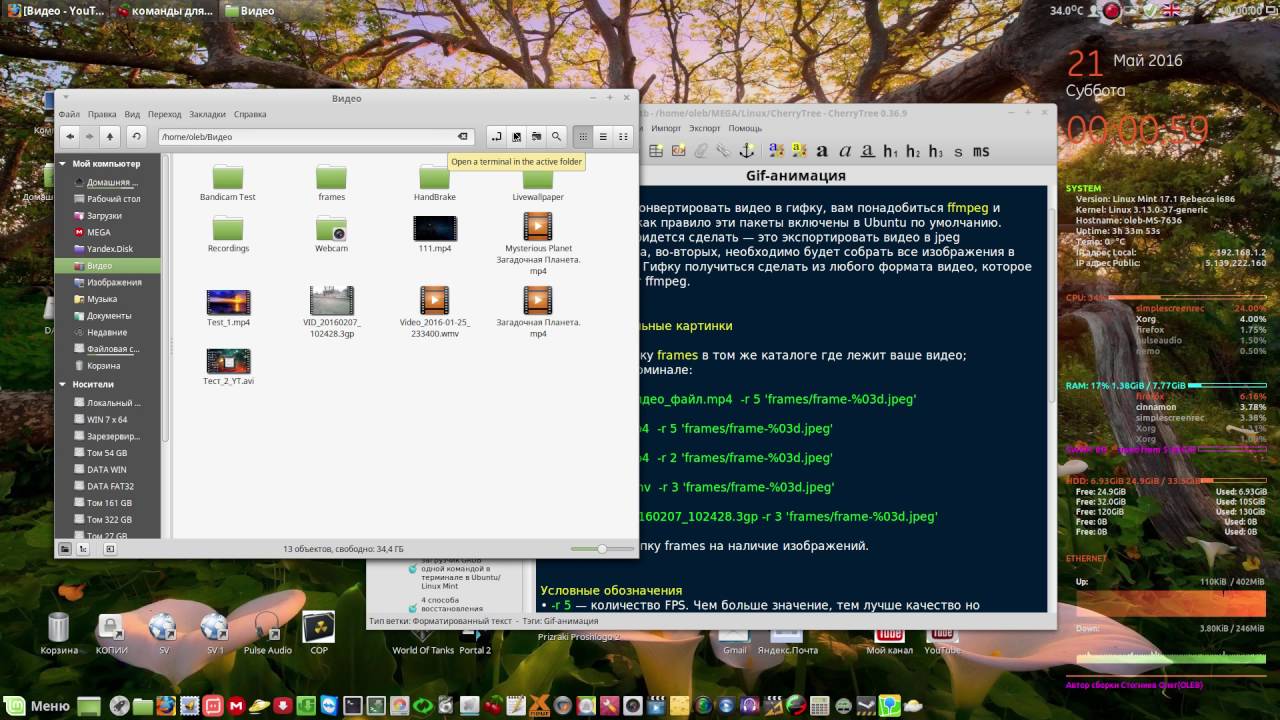The height and width of the screenshot is (720, 1280).
Task: Show tree view in sidebar footer
Action: coord(83,549)
